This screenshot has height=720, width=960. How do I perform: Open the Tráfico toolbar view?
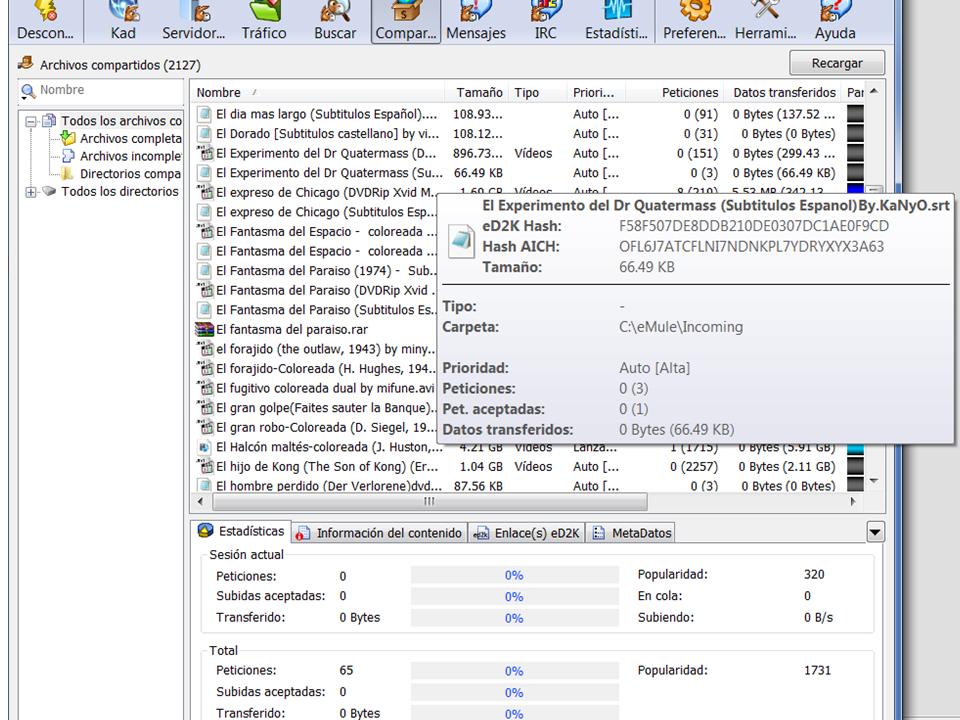point(264,21)
